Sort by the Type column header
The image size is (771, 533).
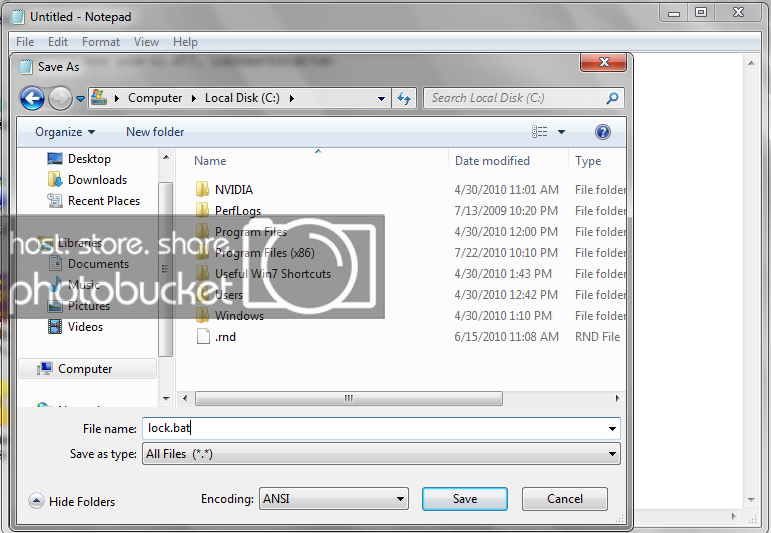click(588, 161)
